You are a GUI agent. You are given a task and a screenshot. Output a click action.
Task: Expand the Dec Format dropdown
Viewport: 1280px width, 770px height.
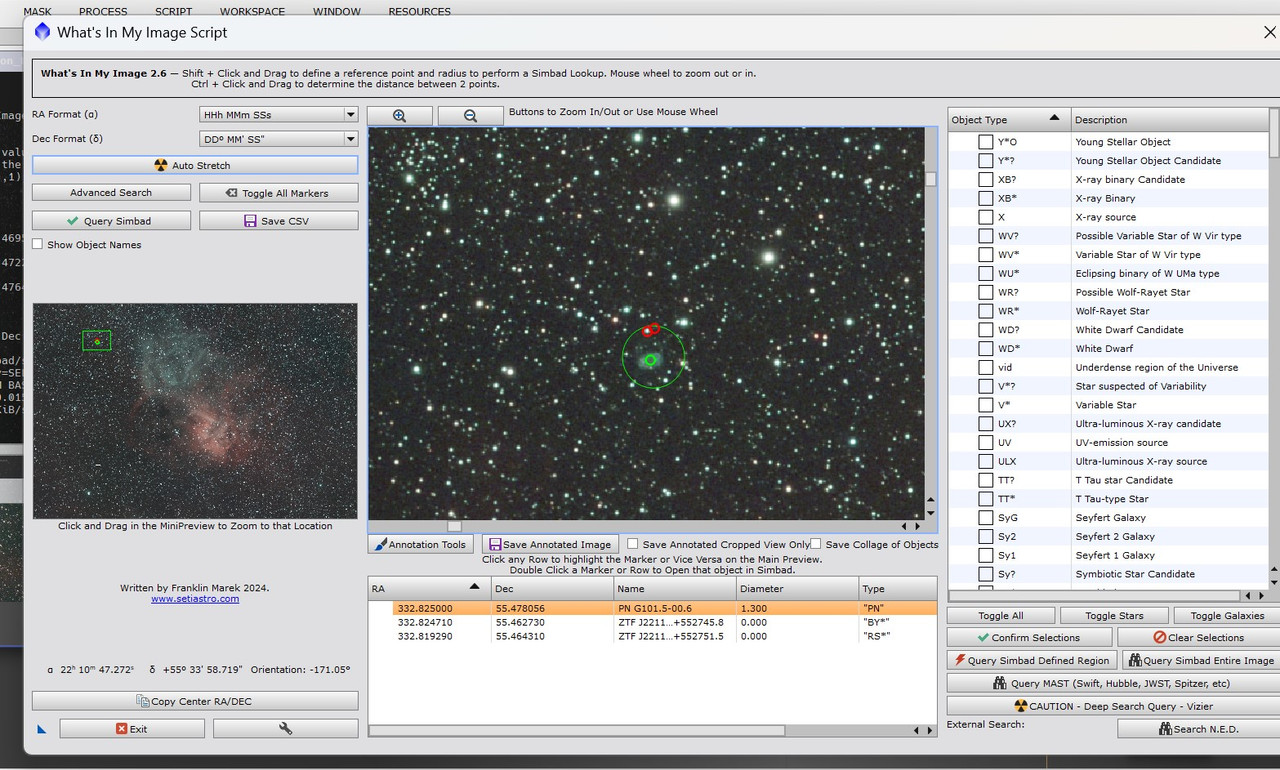point(279,139)
